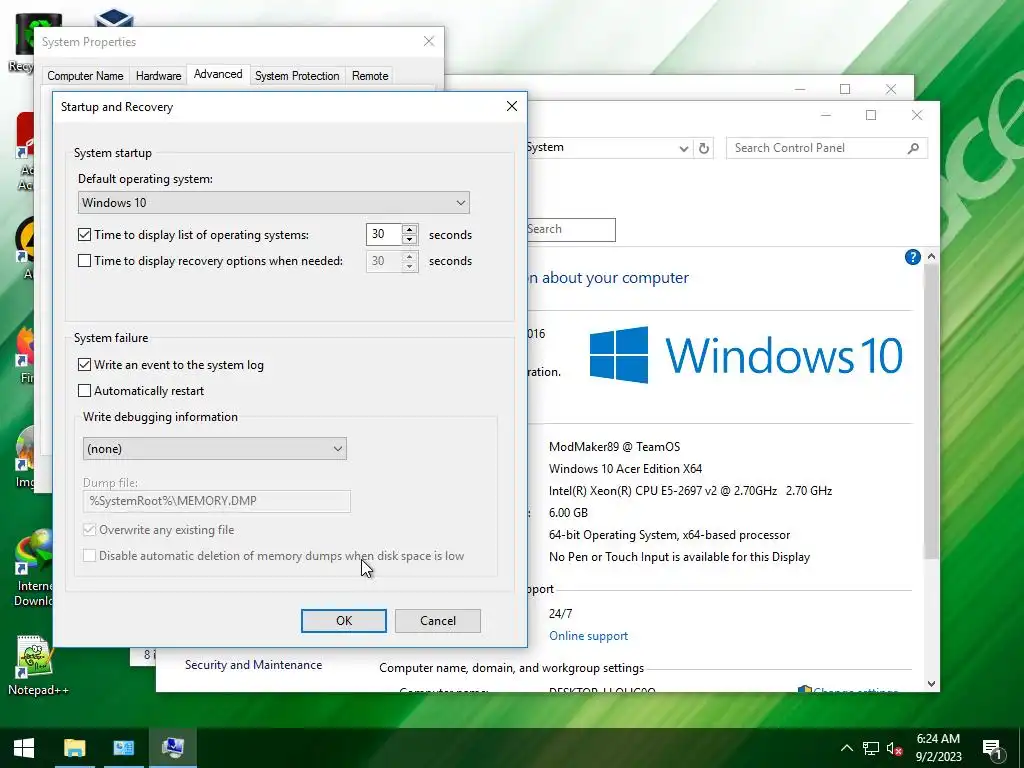This screenshot has height=768, width=1024.
Task: Open the Control Panel taskbar icon
Action: (x=123, y=748)
